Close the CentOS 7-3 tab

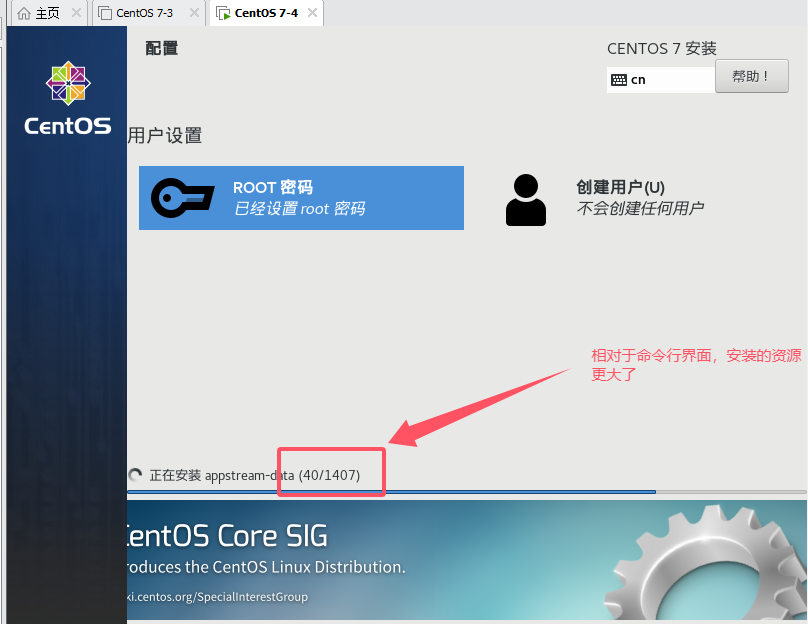tap(194, 12)
